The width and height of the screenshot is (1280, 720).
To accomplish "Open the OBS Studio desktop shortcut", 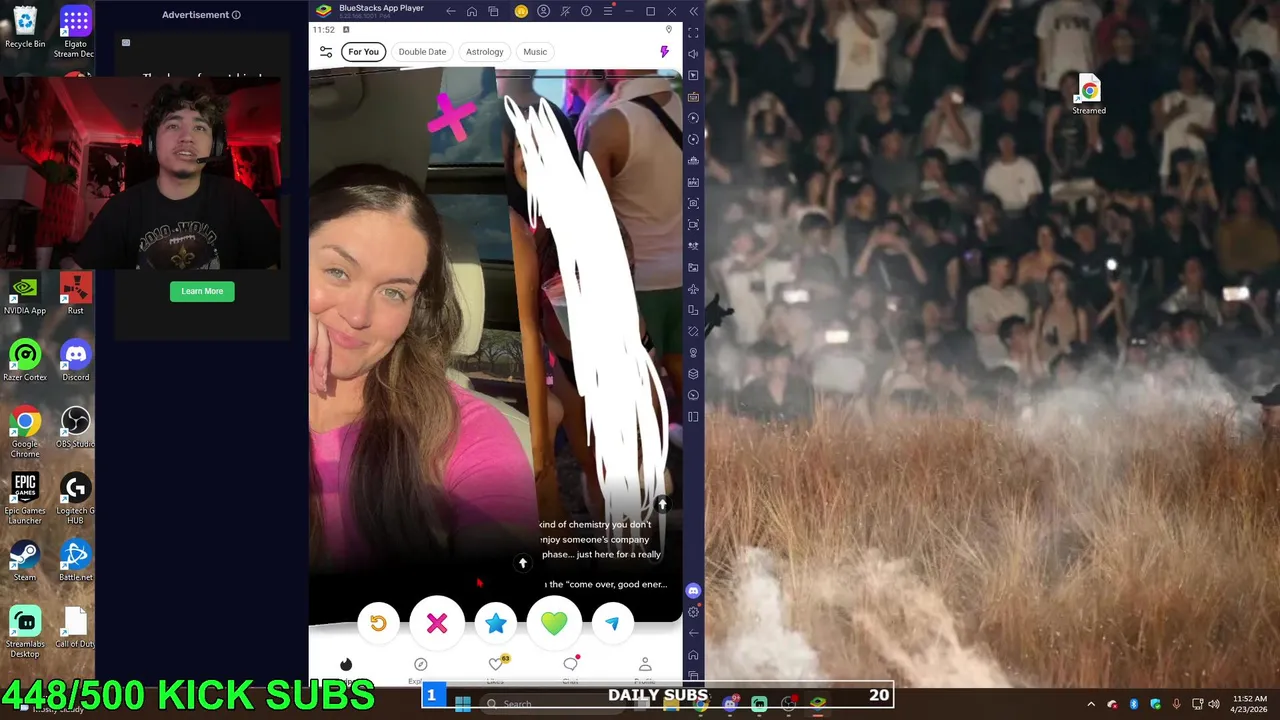I will [x=75, y=429].
